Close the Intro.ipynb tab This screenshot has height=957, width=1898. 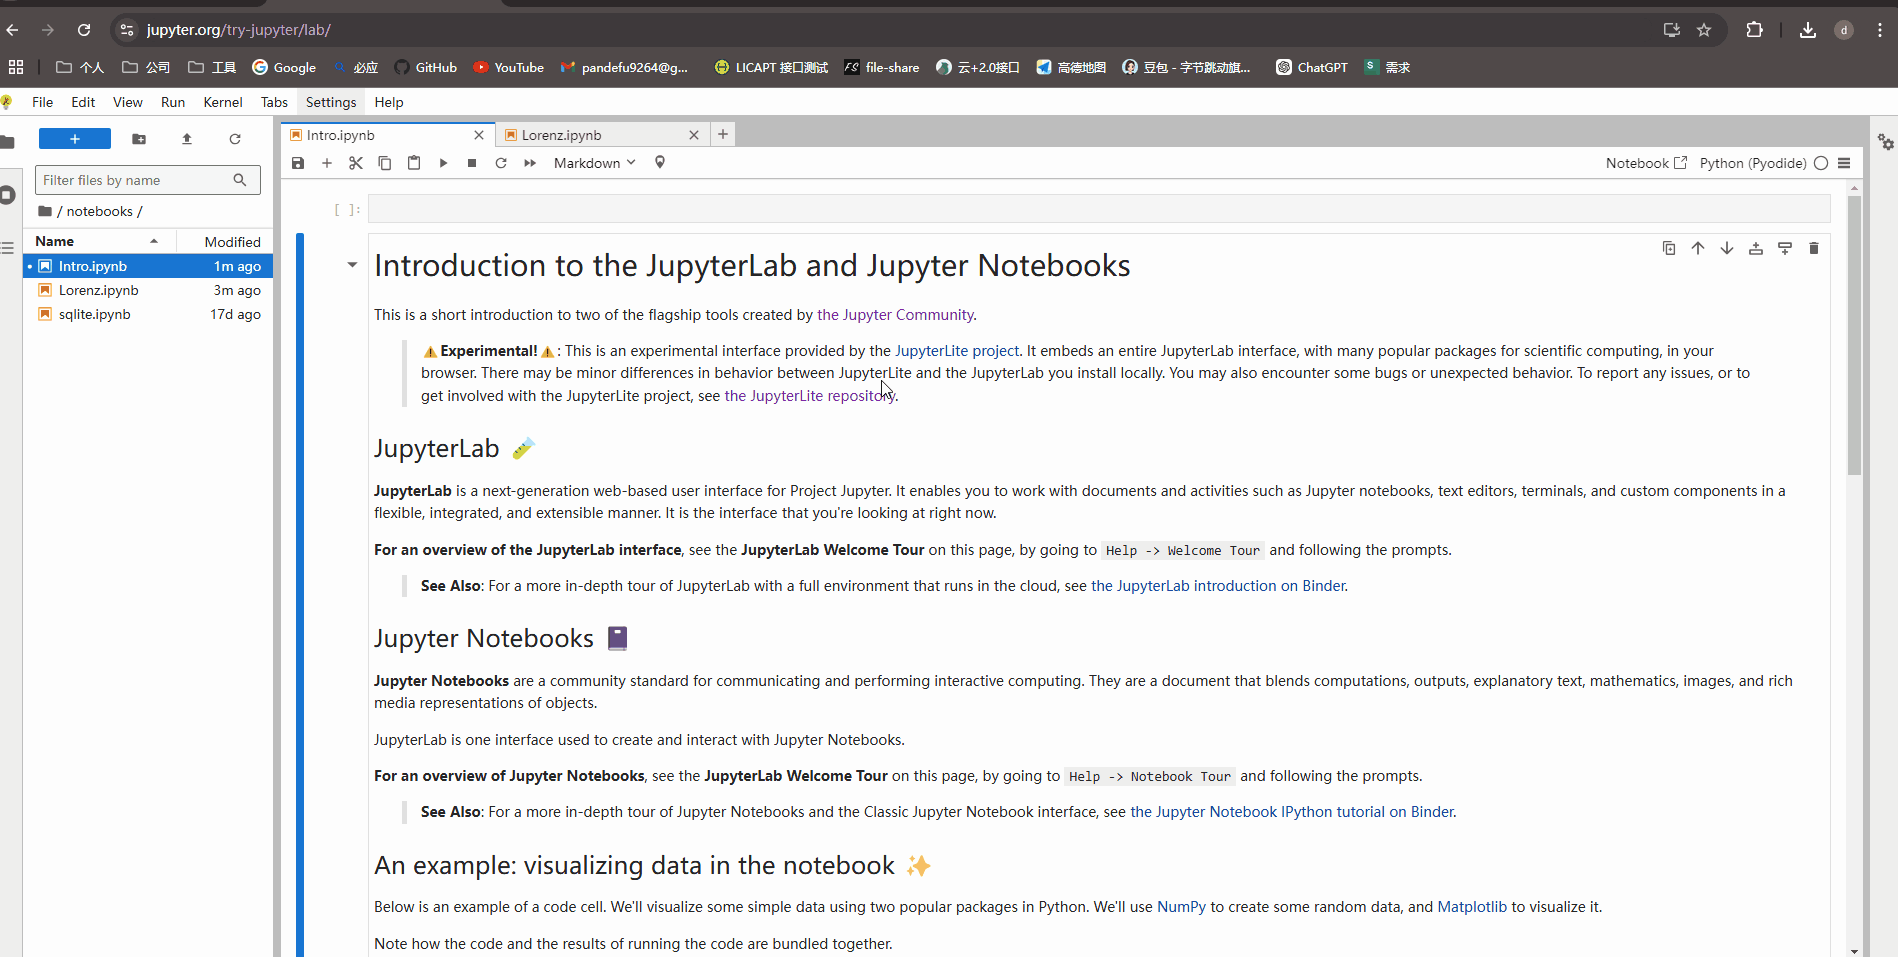point(479,135)
